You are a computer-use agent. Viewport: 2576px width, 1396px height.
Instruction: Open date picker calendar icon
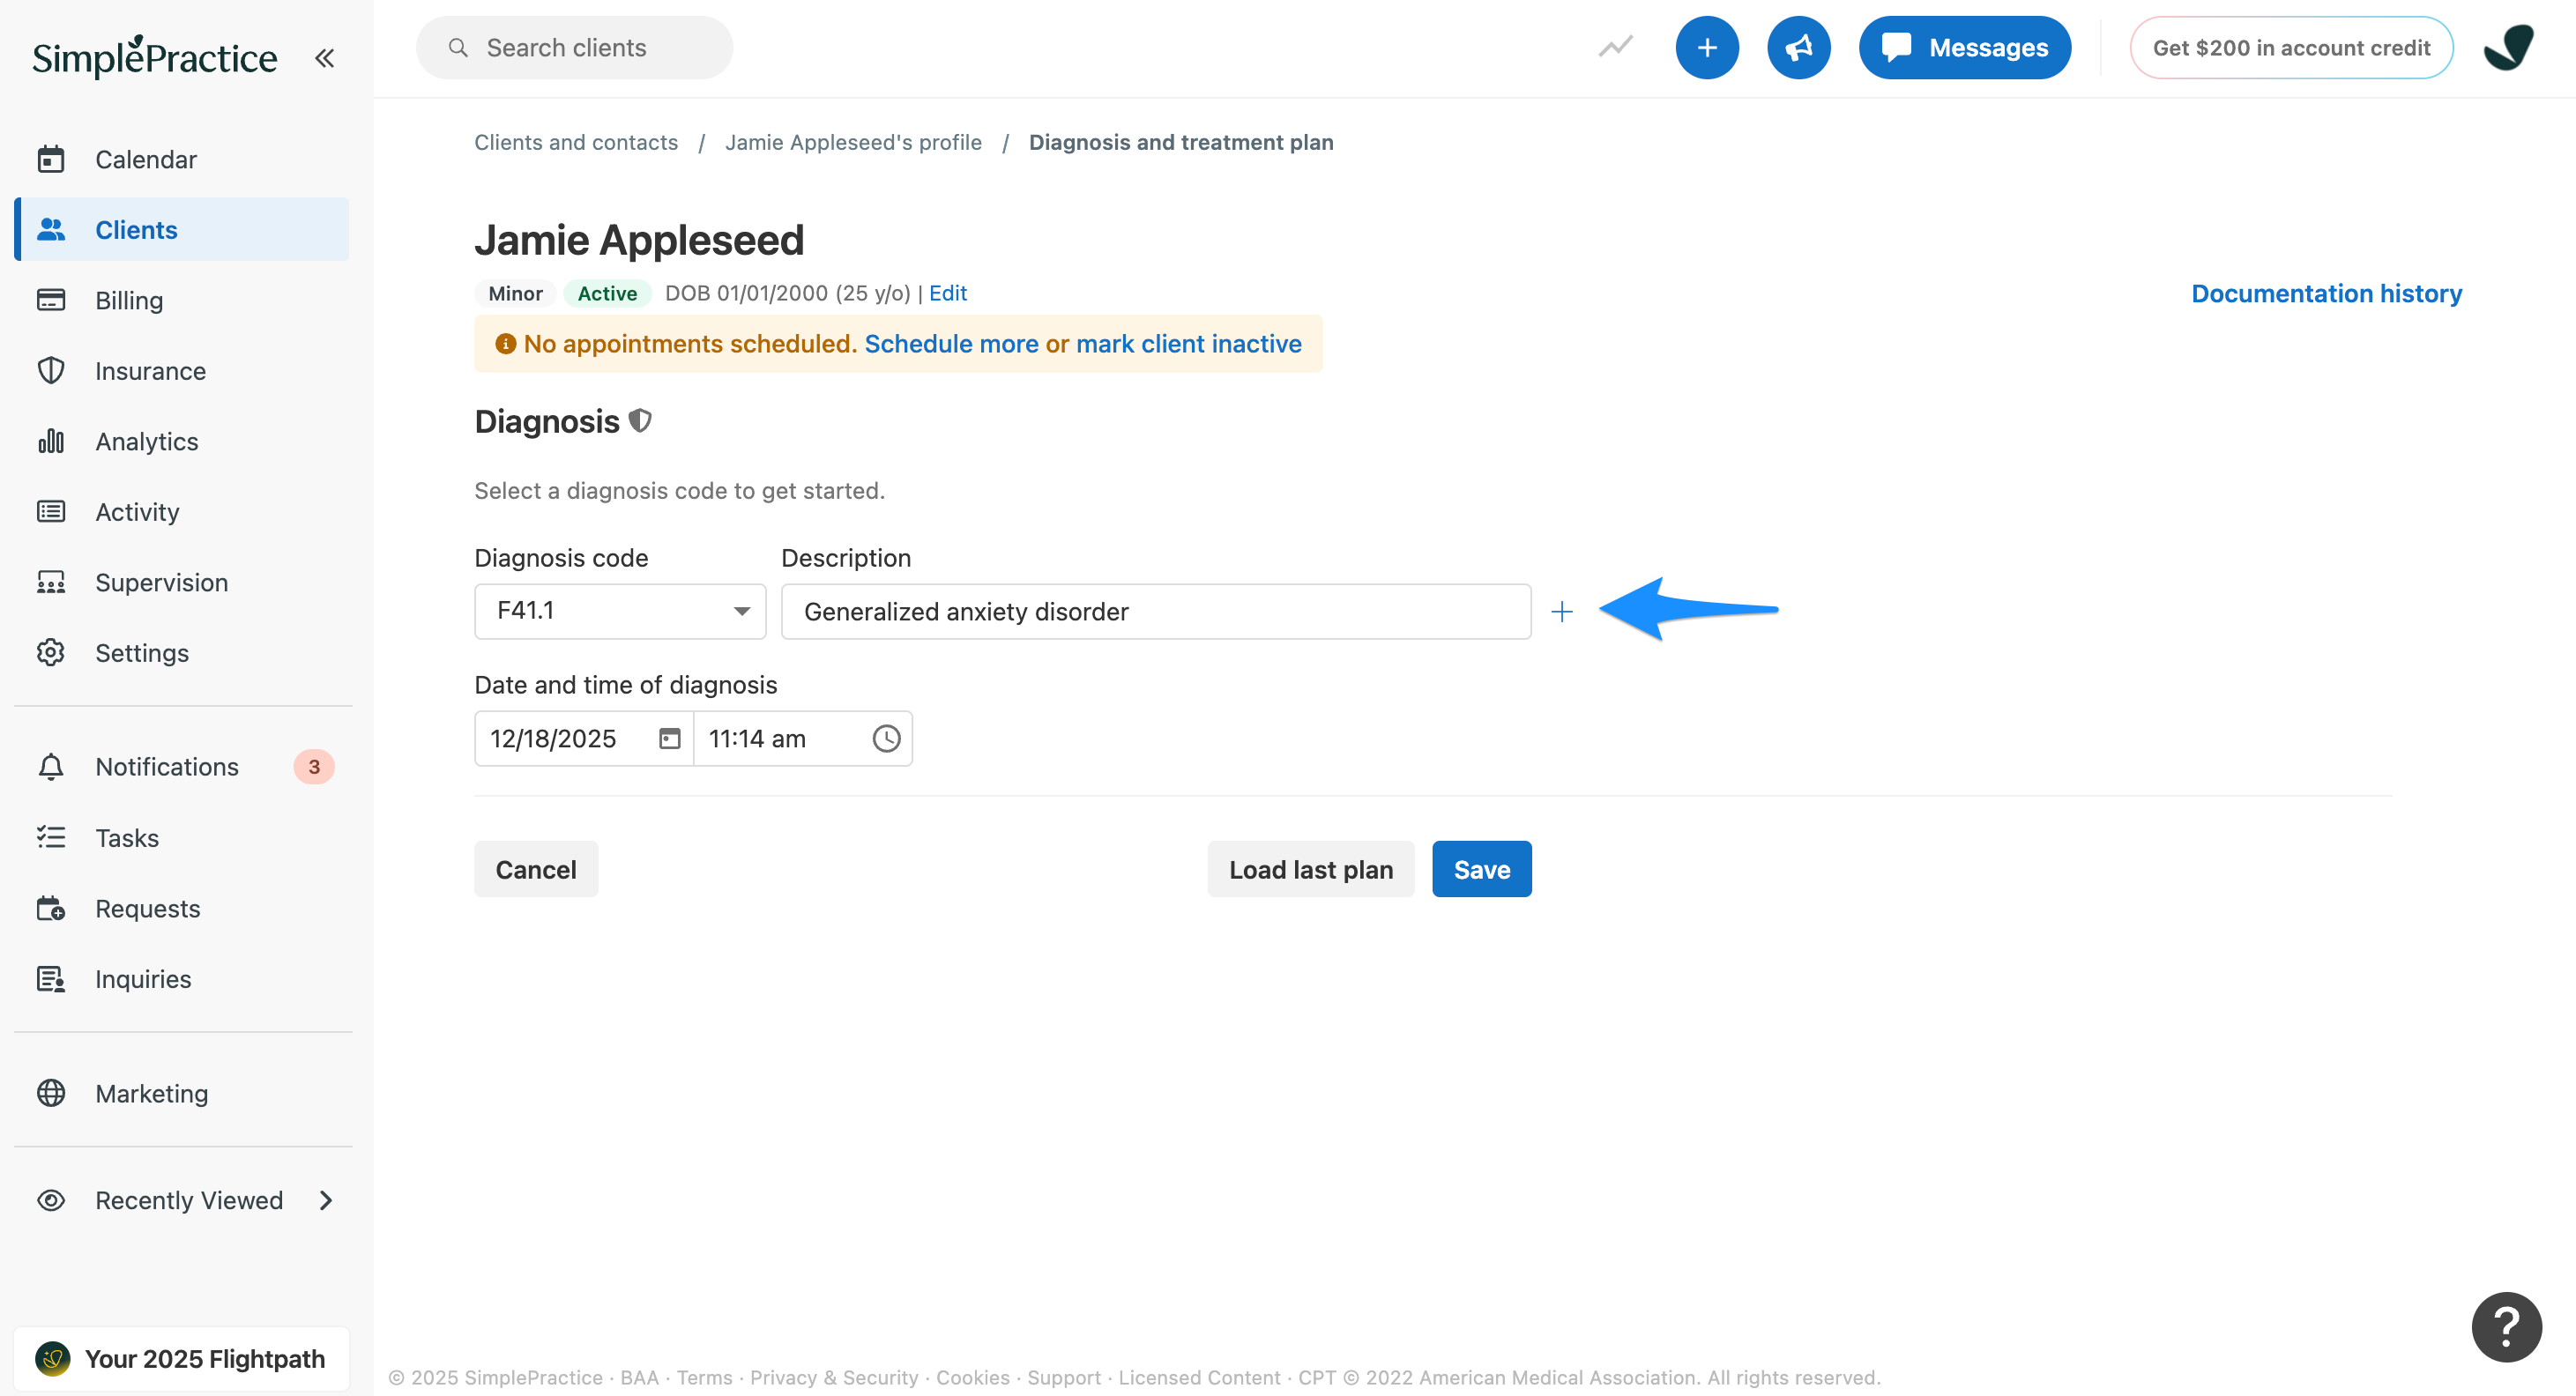(670, 738)
